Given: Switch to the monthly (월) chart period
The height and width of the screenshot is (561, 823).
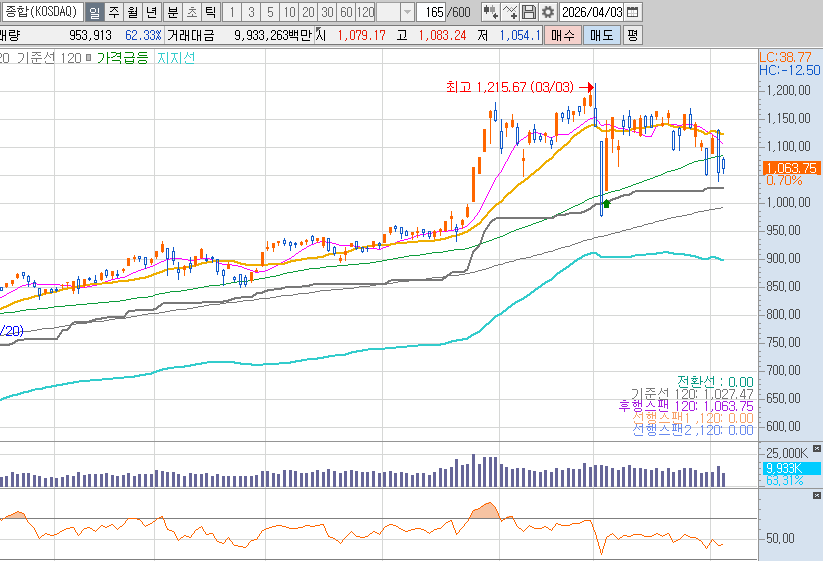Looking at the screenshot, I should [133, 12].
